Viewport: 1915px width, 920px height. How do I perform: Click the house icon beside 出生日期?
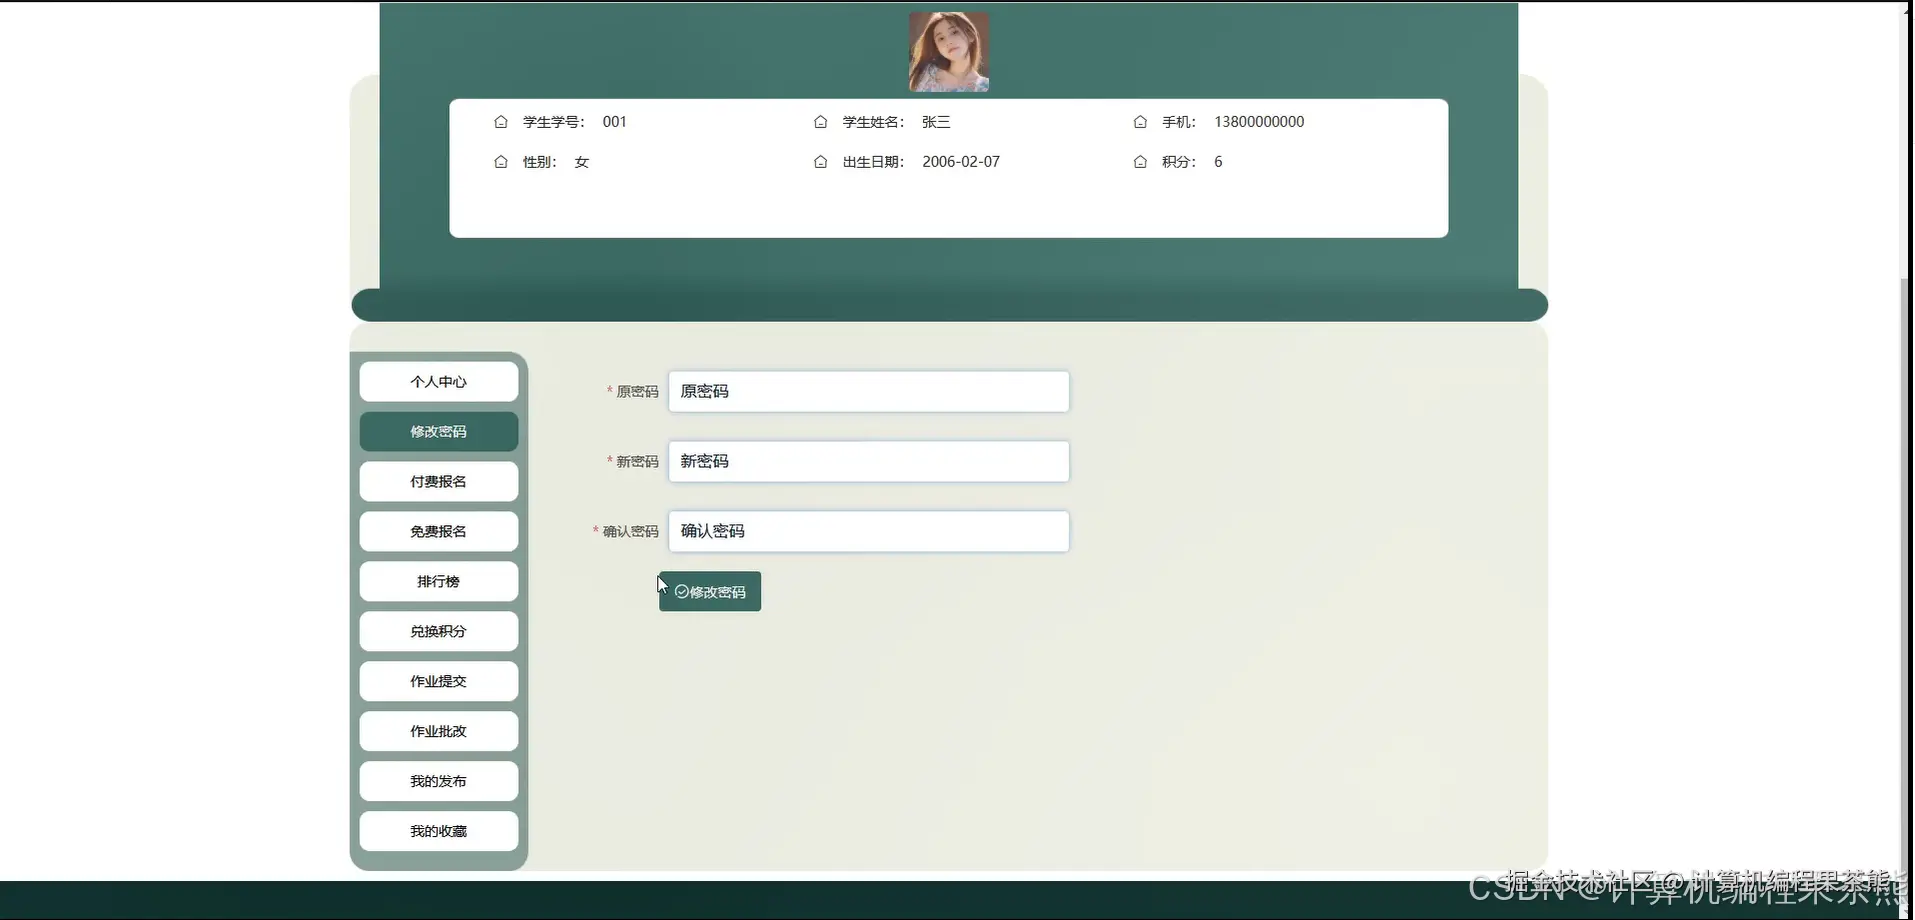tap(820, 162)
